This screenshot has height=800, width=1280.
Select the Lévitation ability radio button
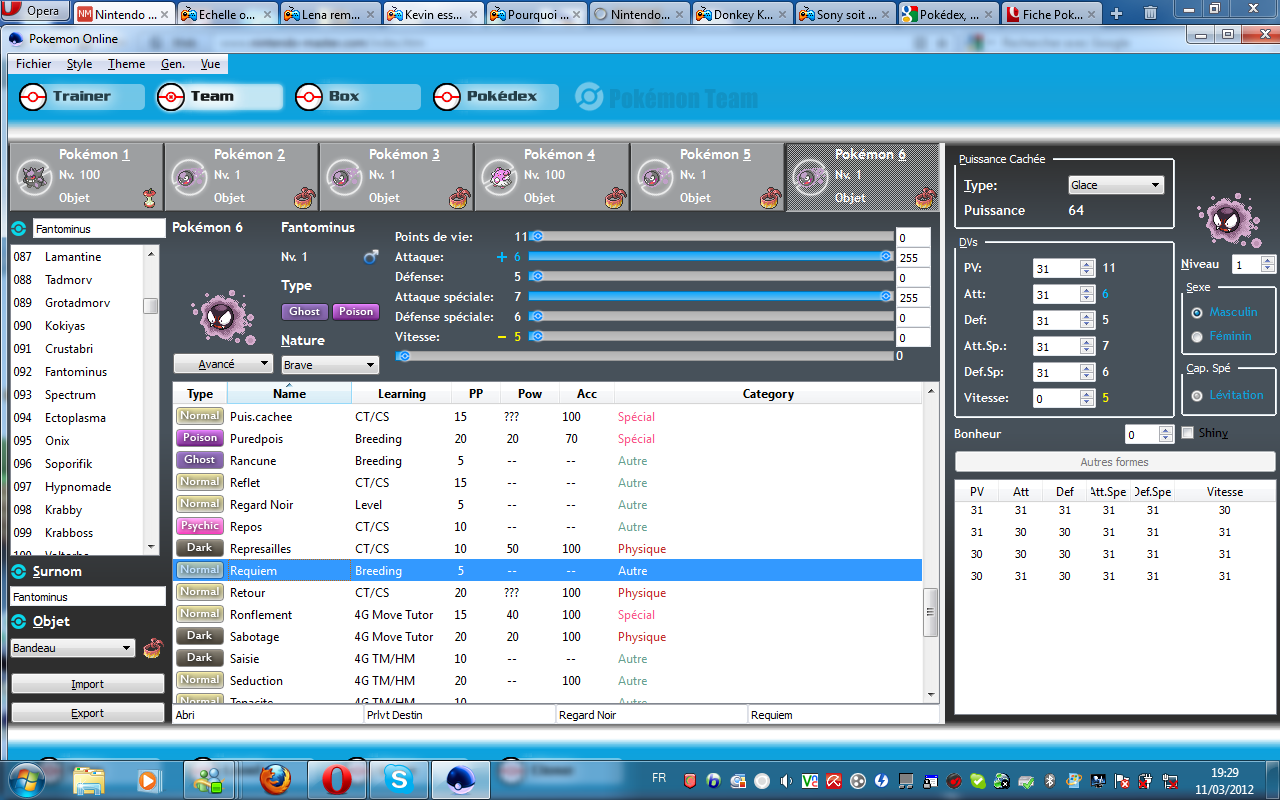pos(1197,395)
